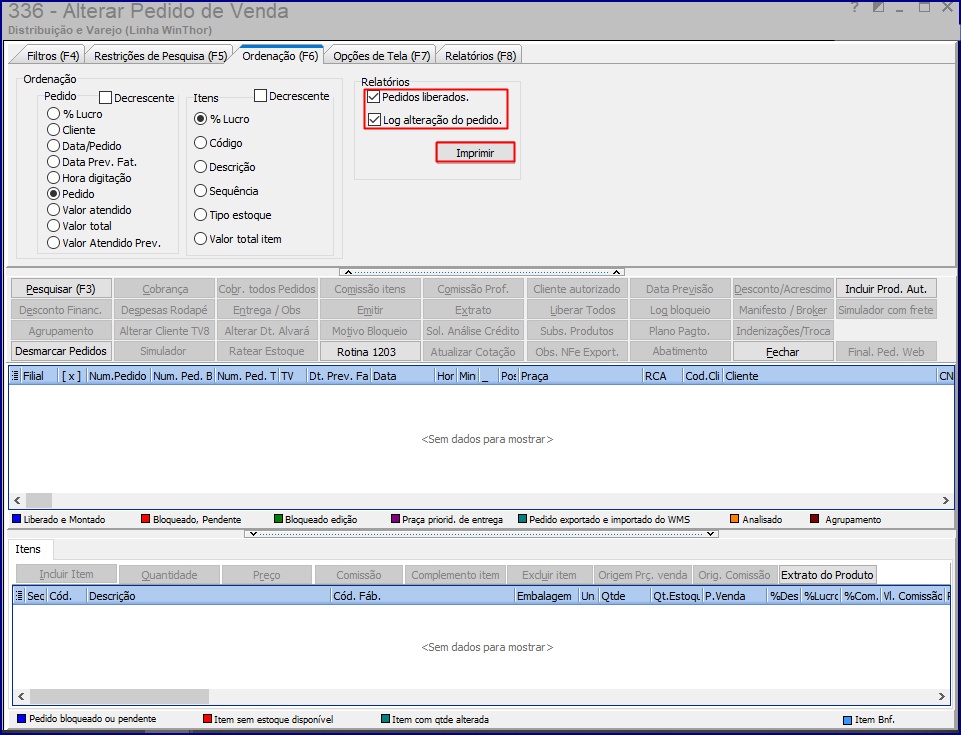
Task: Select Itens Código ordering radio
Action: click(200, 143)
